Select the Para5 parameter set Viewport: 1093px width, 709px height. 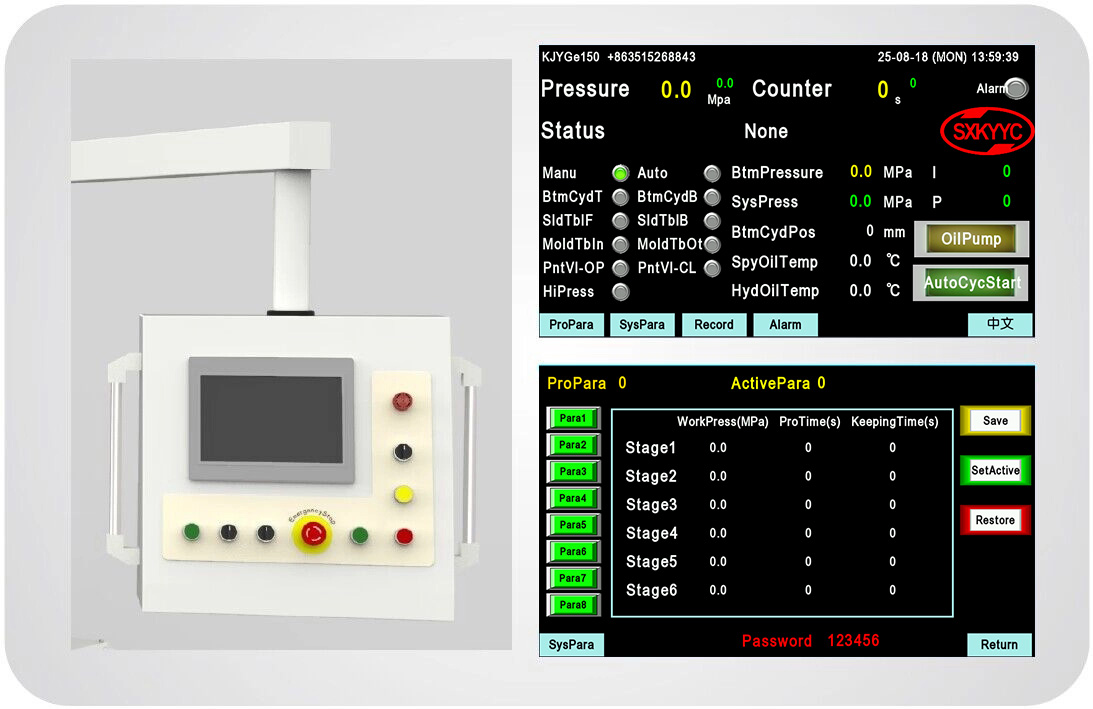(x=573, y=525)
